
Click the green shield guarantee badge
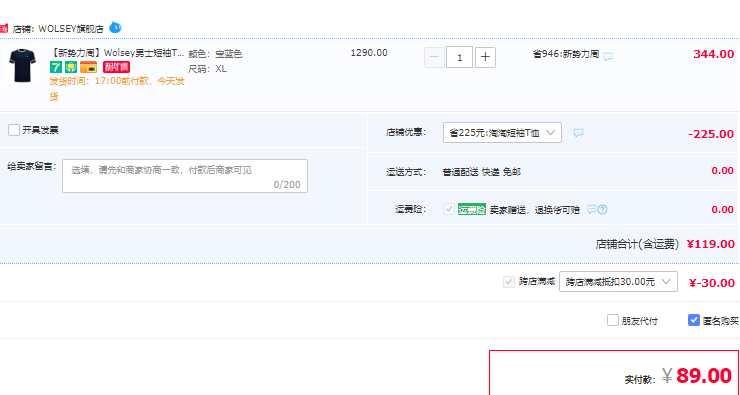(x=71, y=67)
